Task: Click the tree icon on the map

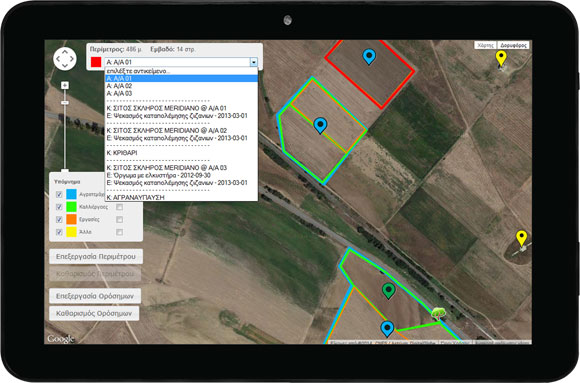Action: [438, 313]
